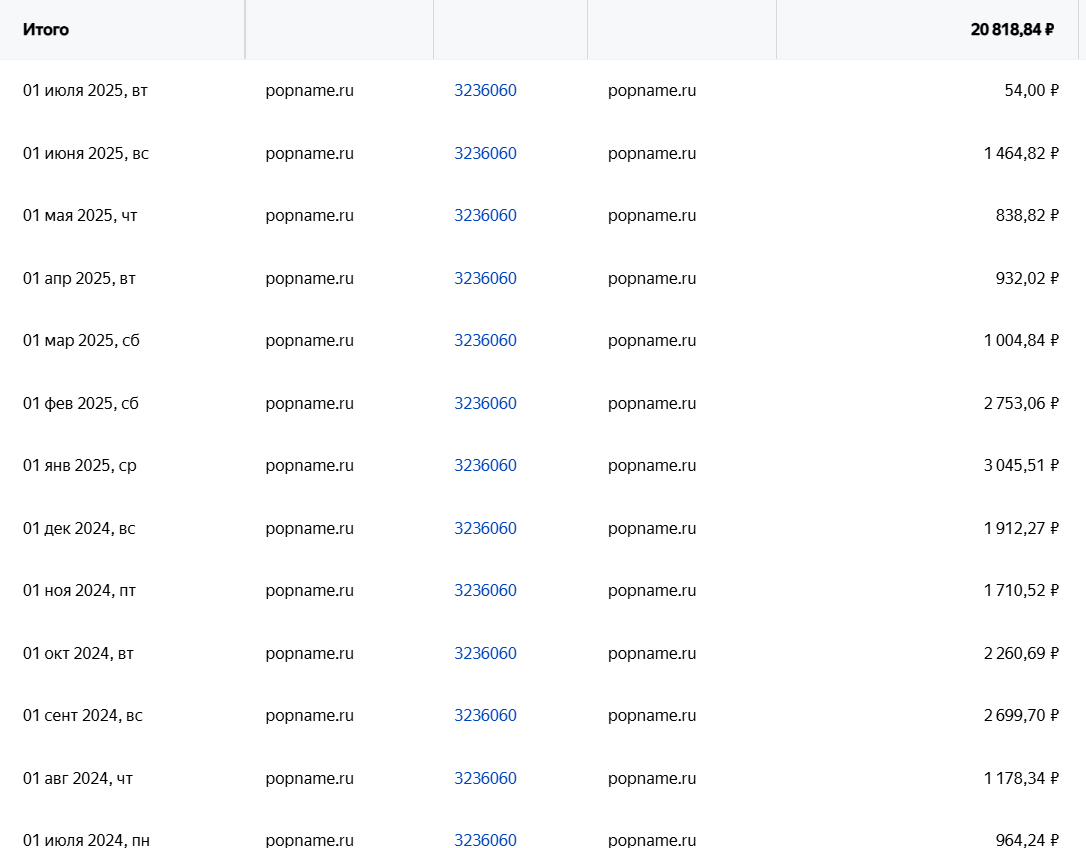Open link 3236060 in the 01 апр 2025 row

pyautogui.click(x=486, y=279)
